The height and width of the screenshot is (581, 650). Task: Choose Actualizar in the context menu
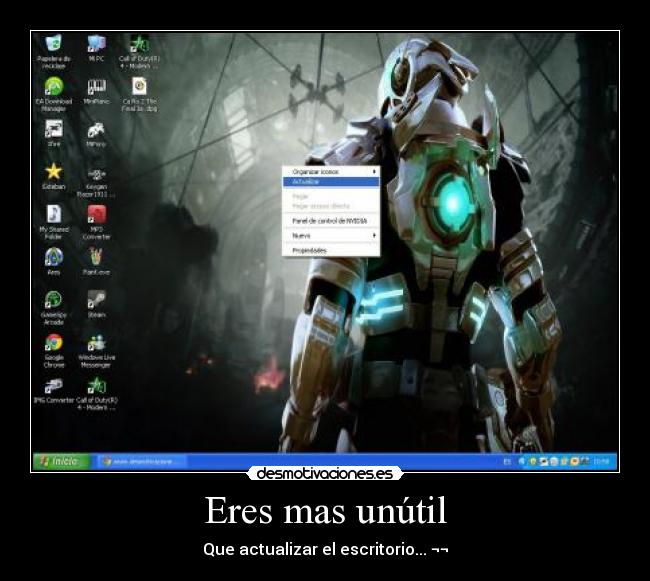pos(331,182)
